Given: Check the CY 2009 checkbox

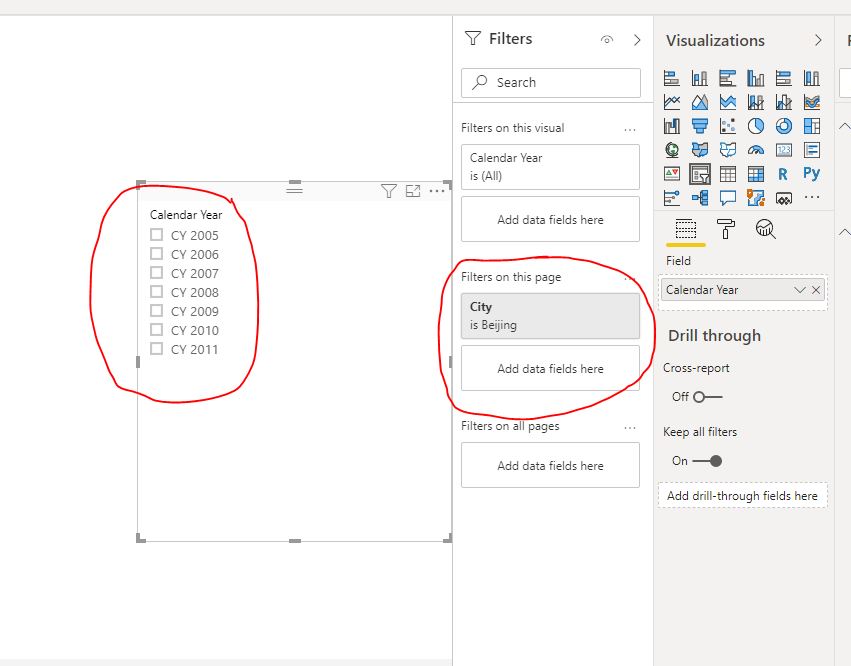Looking at the screenshot, I should point(156,310).
